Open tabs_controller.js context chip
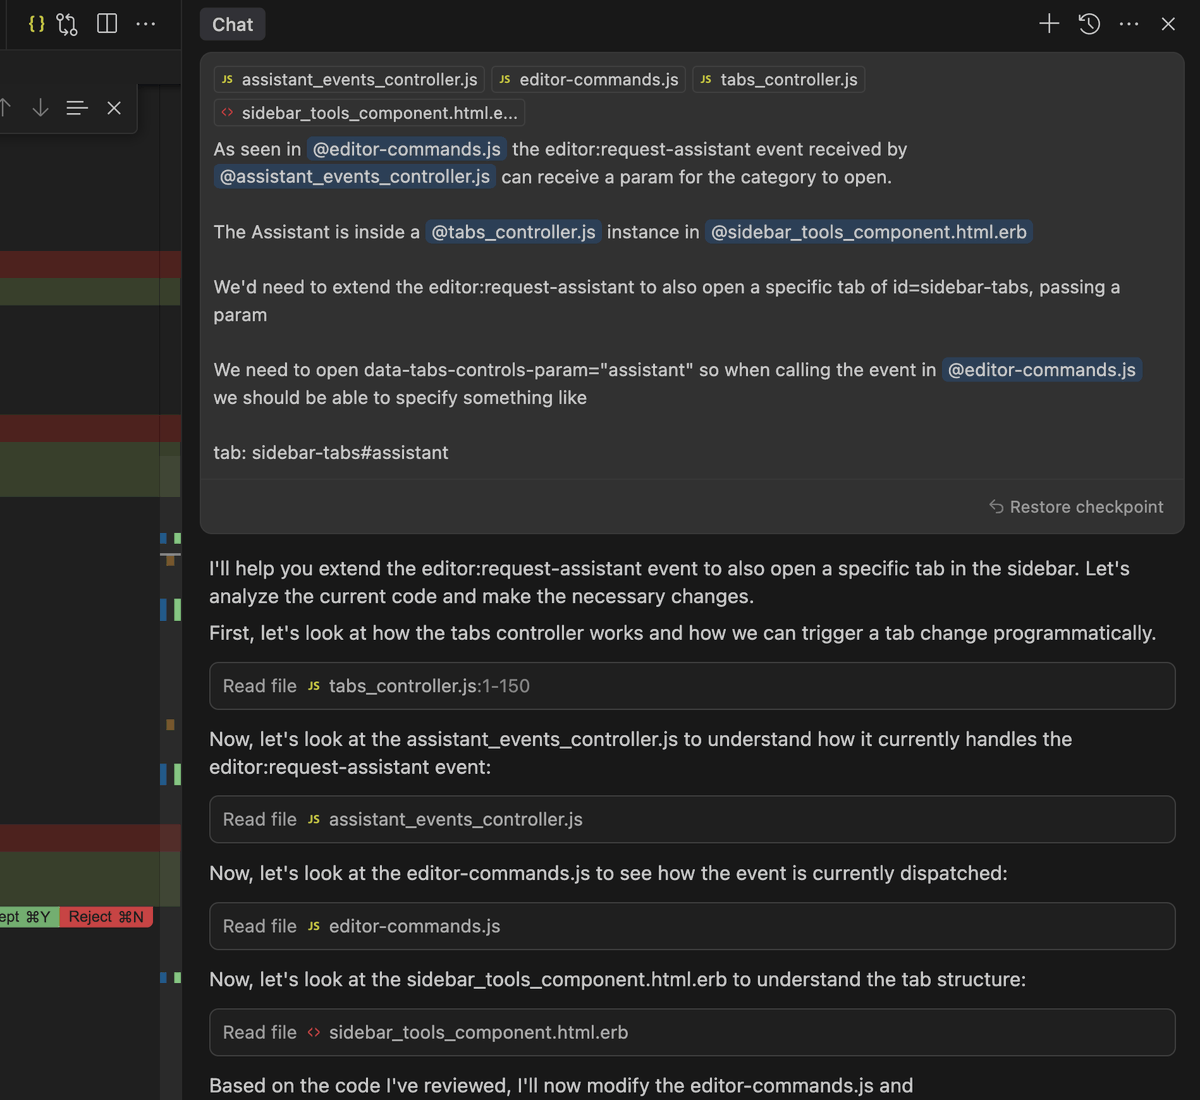The height and width of the screenshot is (1100, 1200). 778,79
